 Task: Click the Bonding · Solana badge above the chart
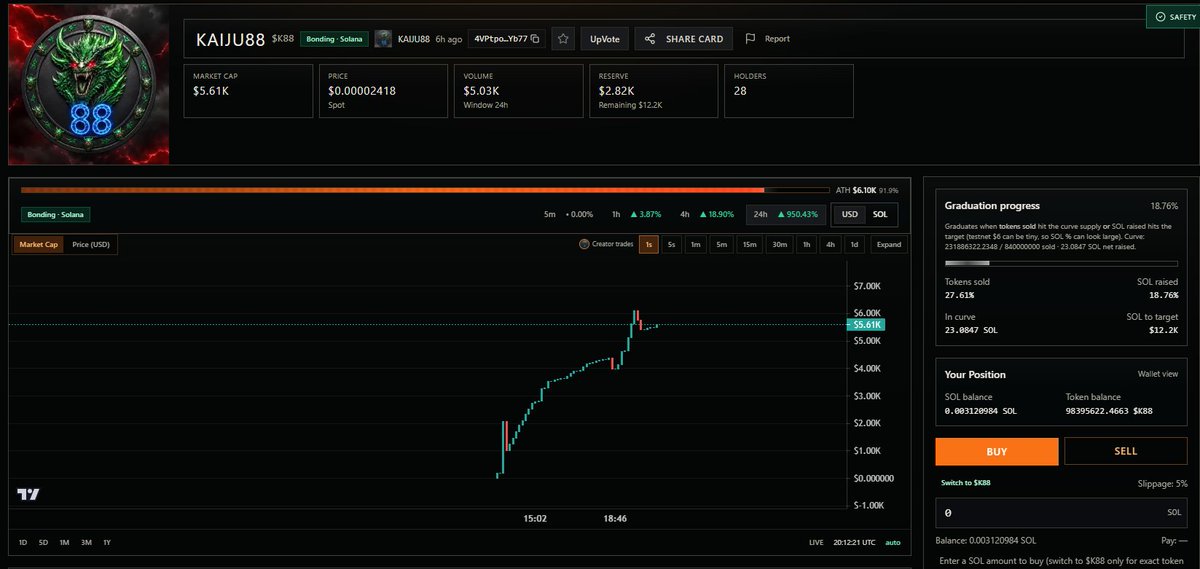click(x=56, y=215)
